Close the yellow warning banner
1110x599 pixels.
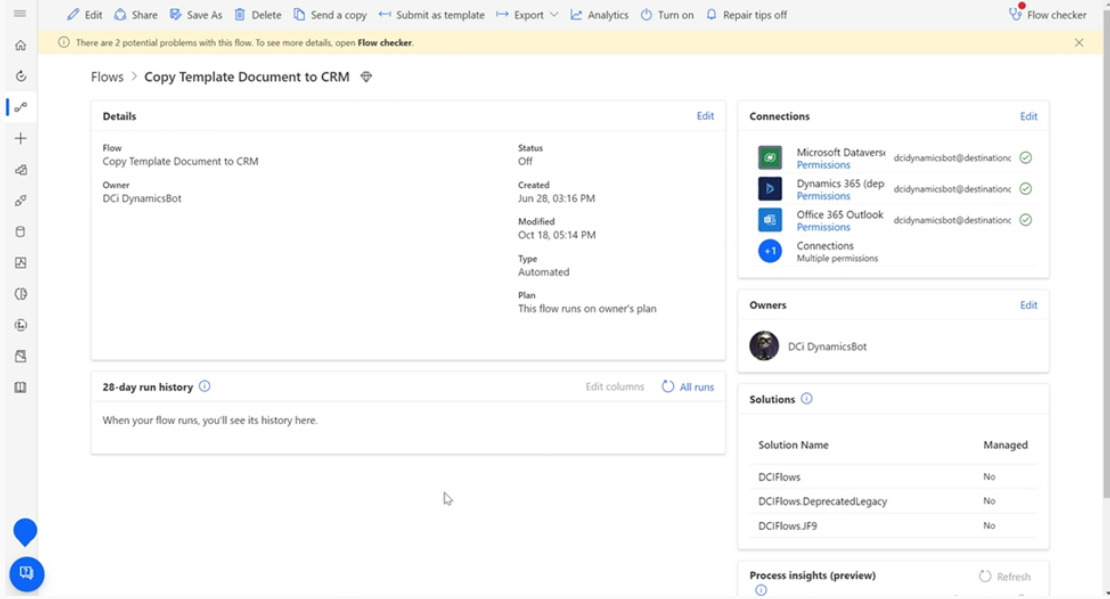pos(1079,42)
